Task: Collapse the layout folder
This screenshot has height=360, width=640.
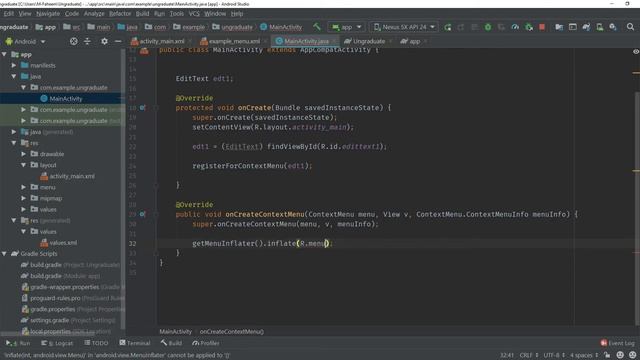Action: pos(24,165)
